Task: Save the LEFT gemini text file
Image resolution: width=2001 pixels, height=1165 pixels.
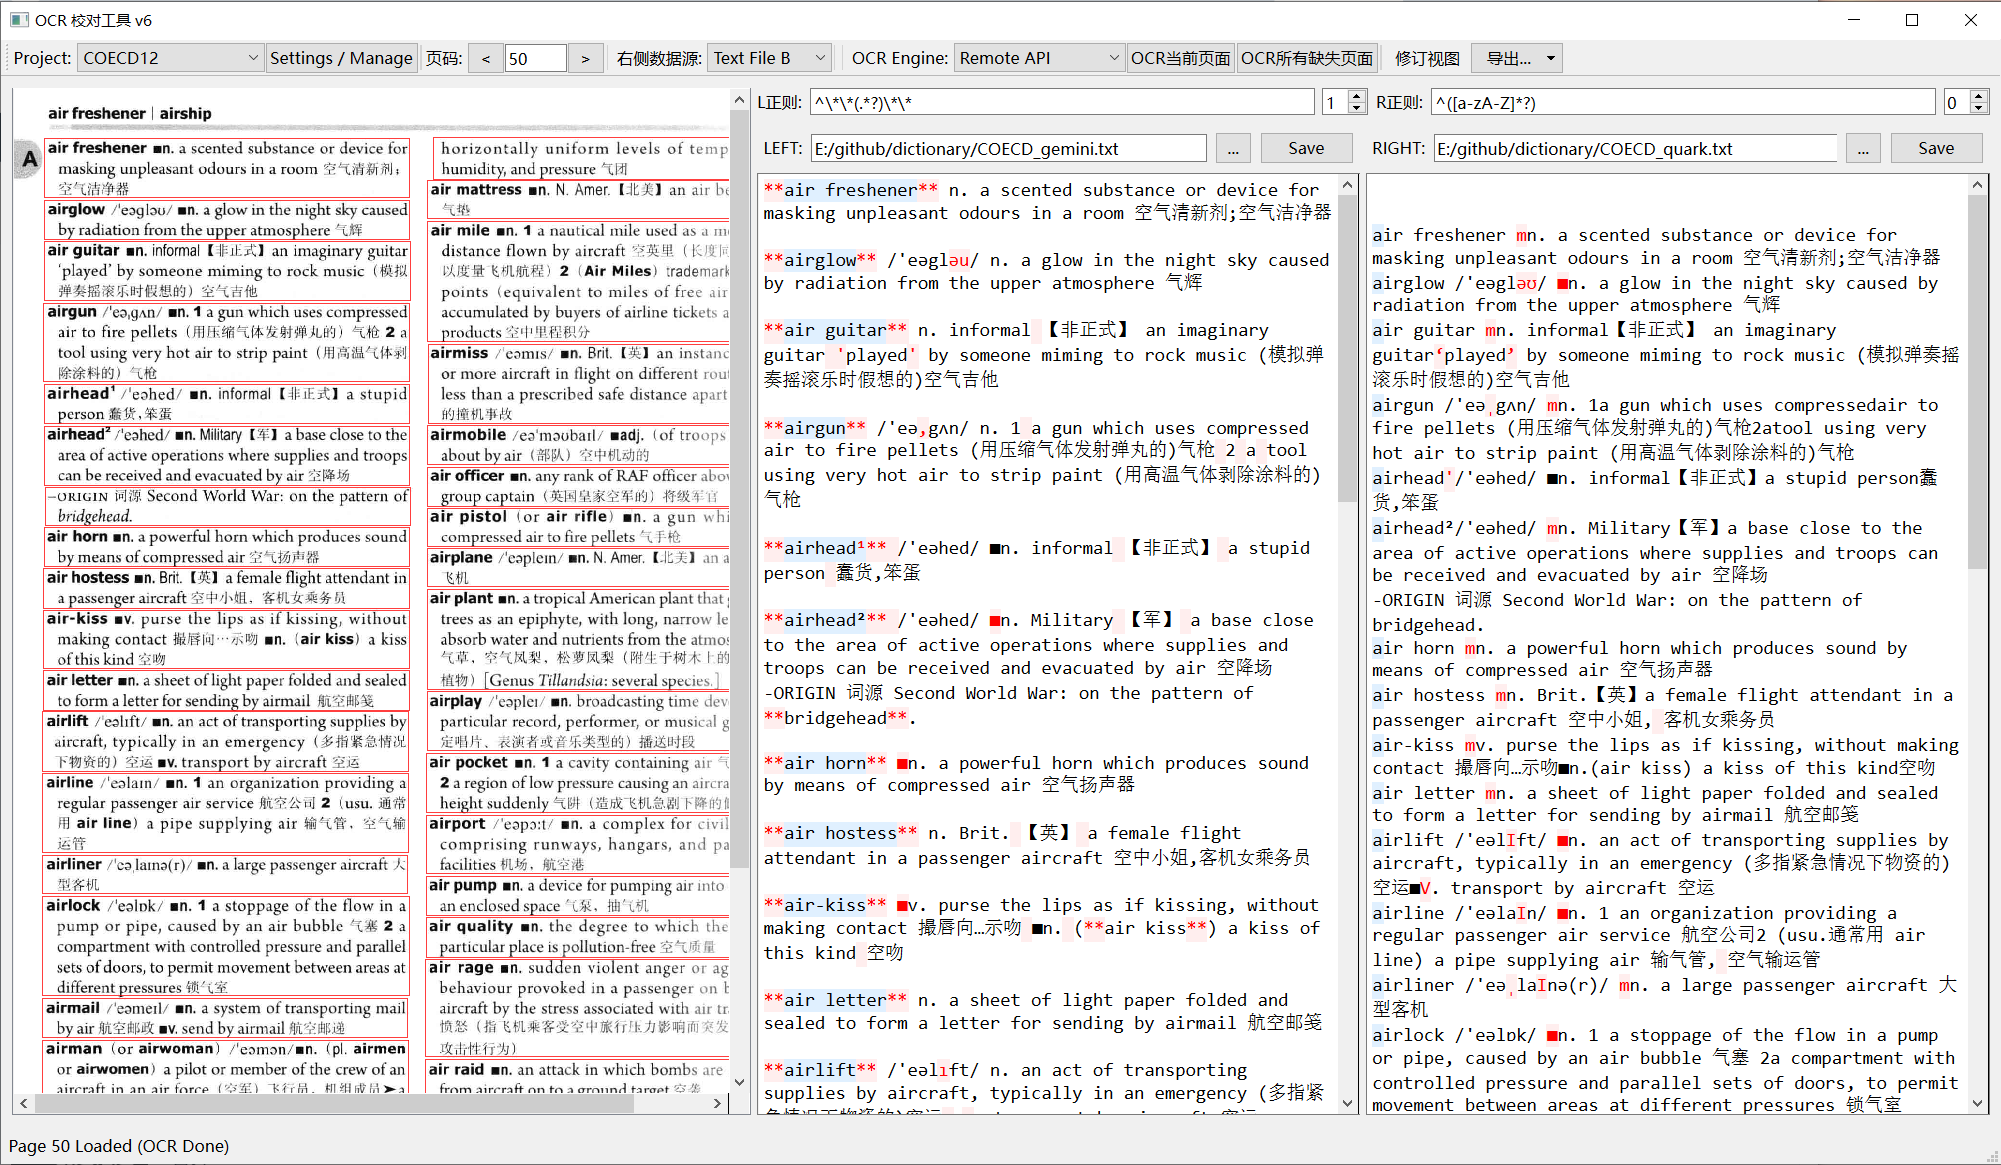Action: click(x=1306, y=148)
